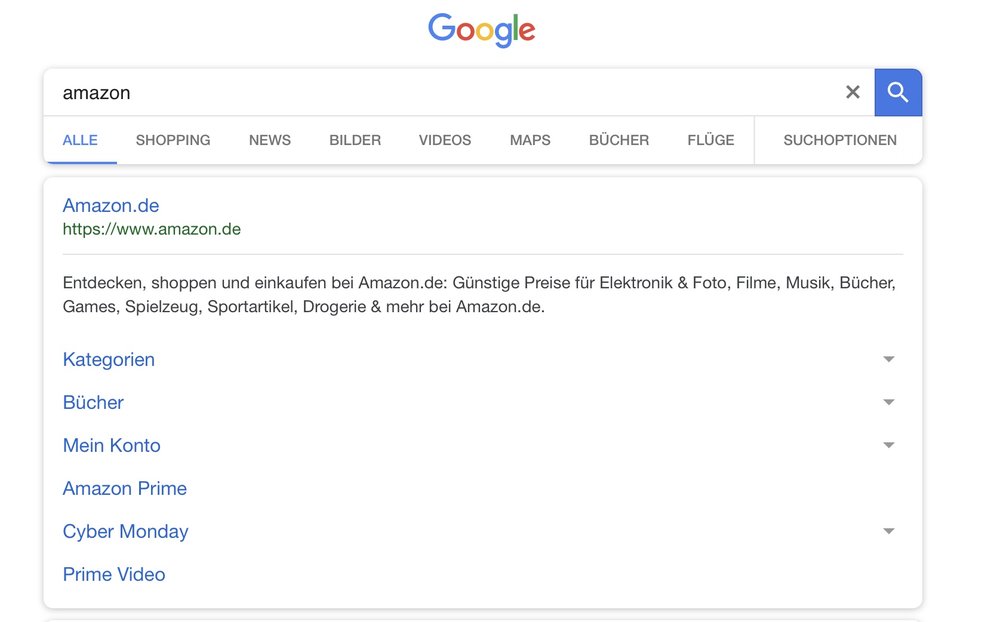Open the News tab

click(x=270, y=140)
